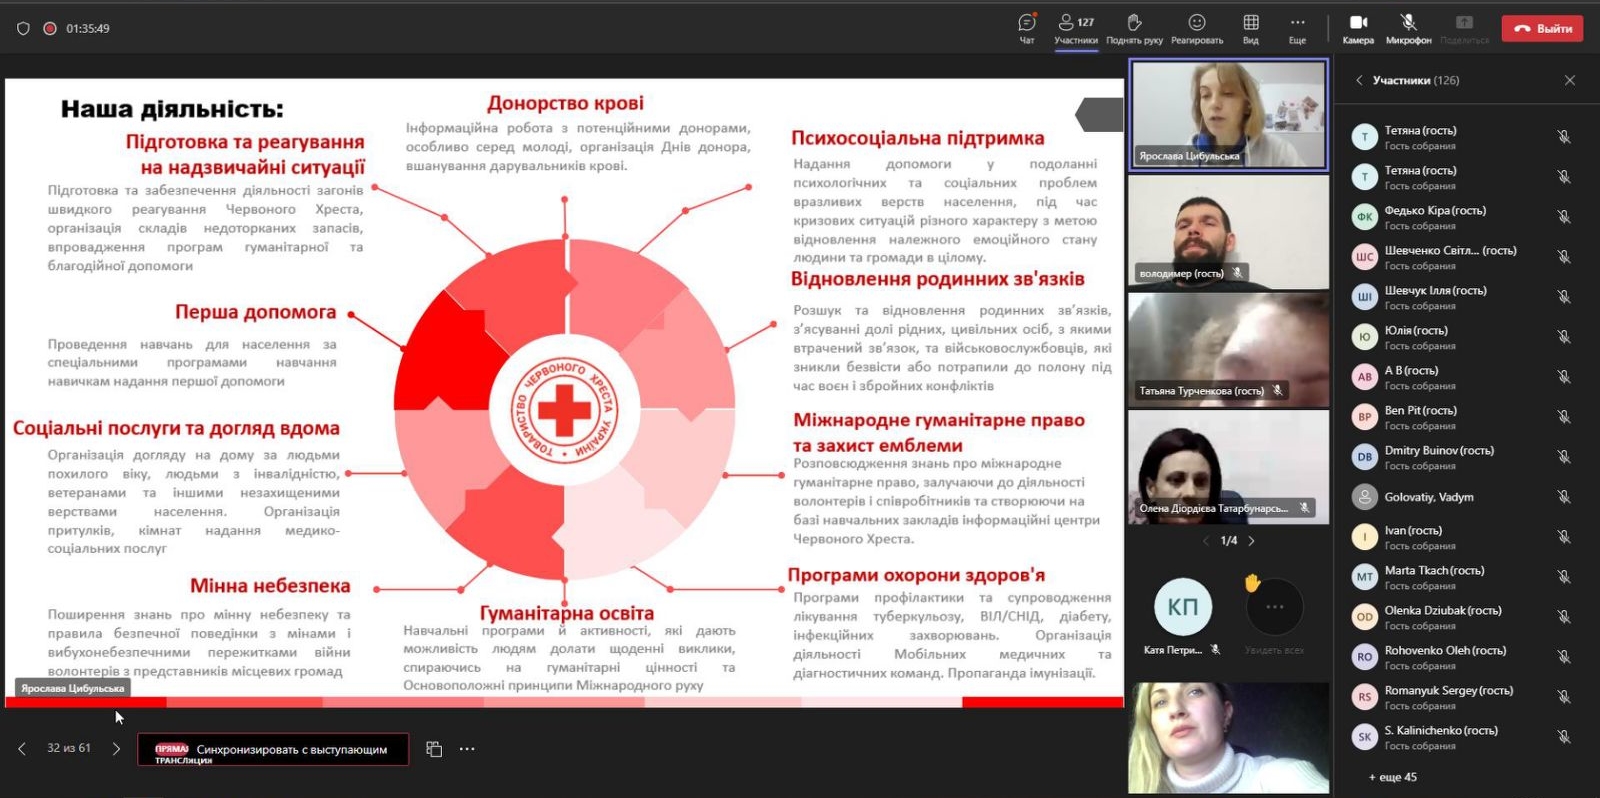The height and width of the screenshot is (798, 1600).
Task: Raise your hand with Поднять руку
Action: (1134, 28)
